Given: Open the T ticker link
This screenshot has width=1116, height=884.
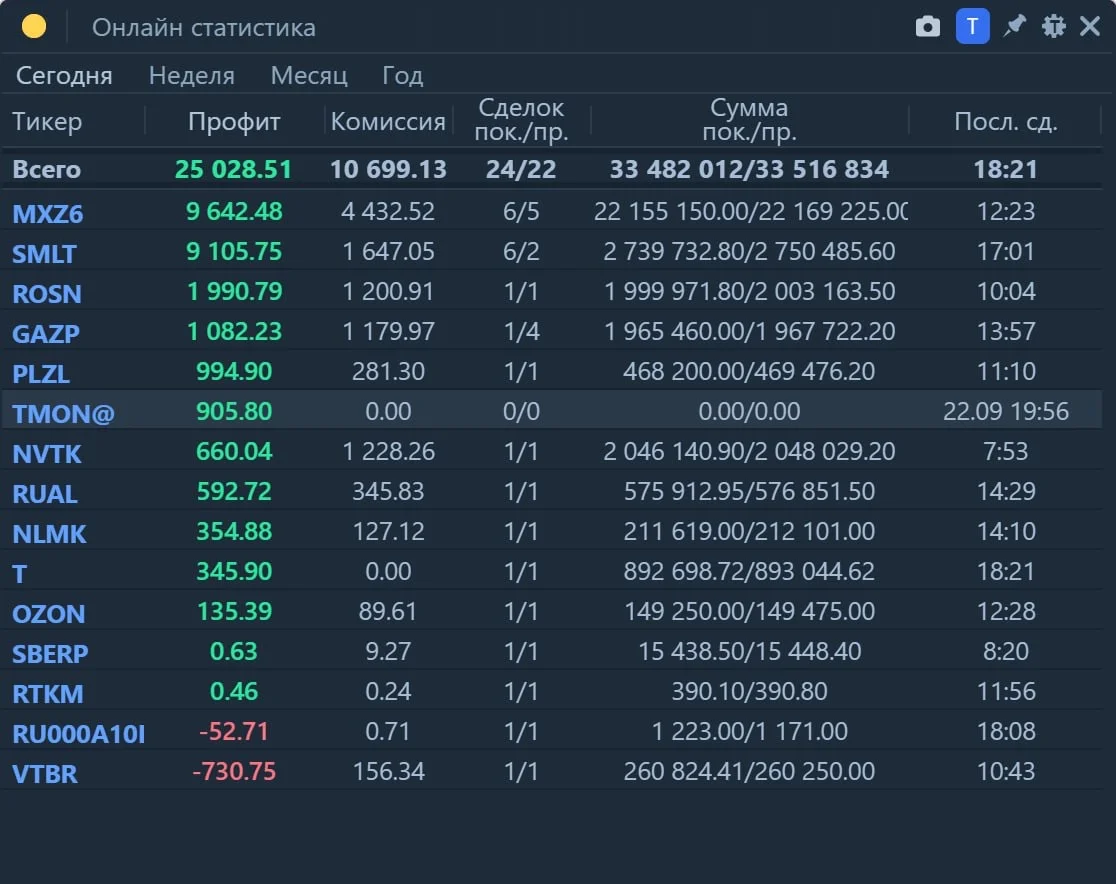Looking at the screenshot, I should point(20,574).
